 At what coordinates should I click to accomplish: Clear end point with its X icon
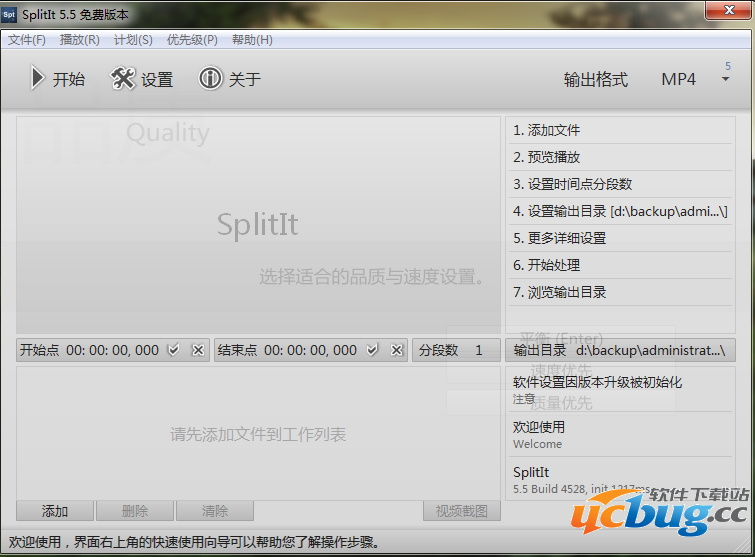point(396,350)
